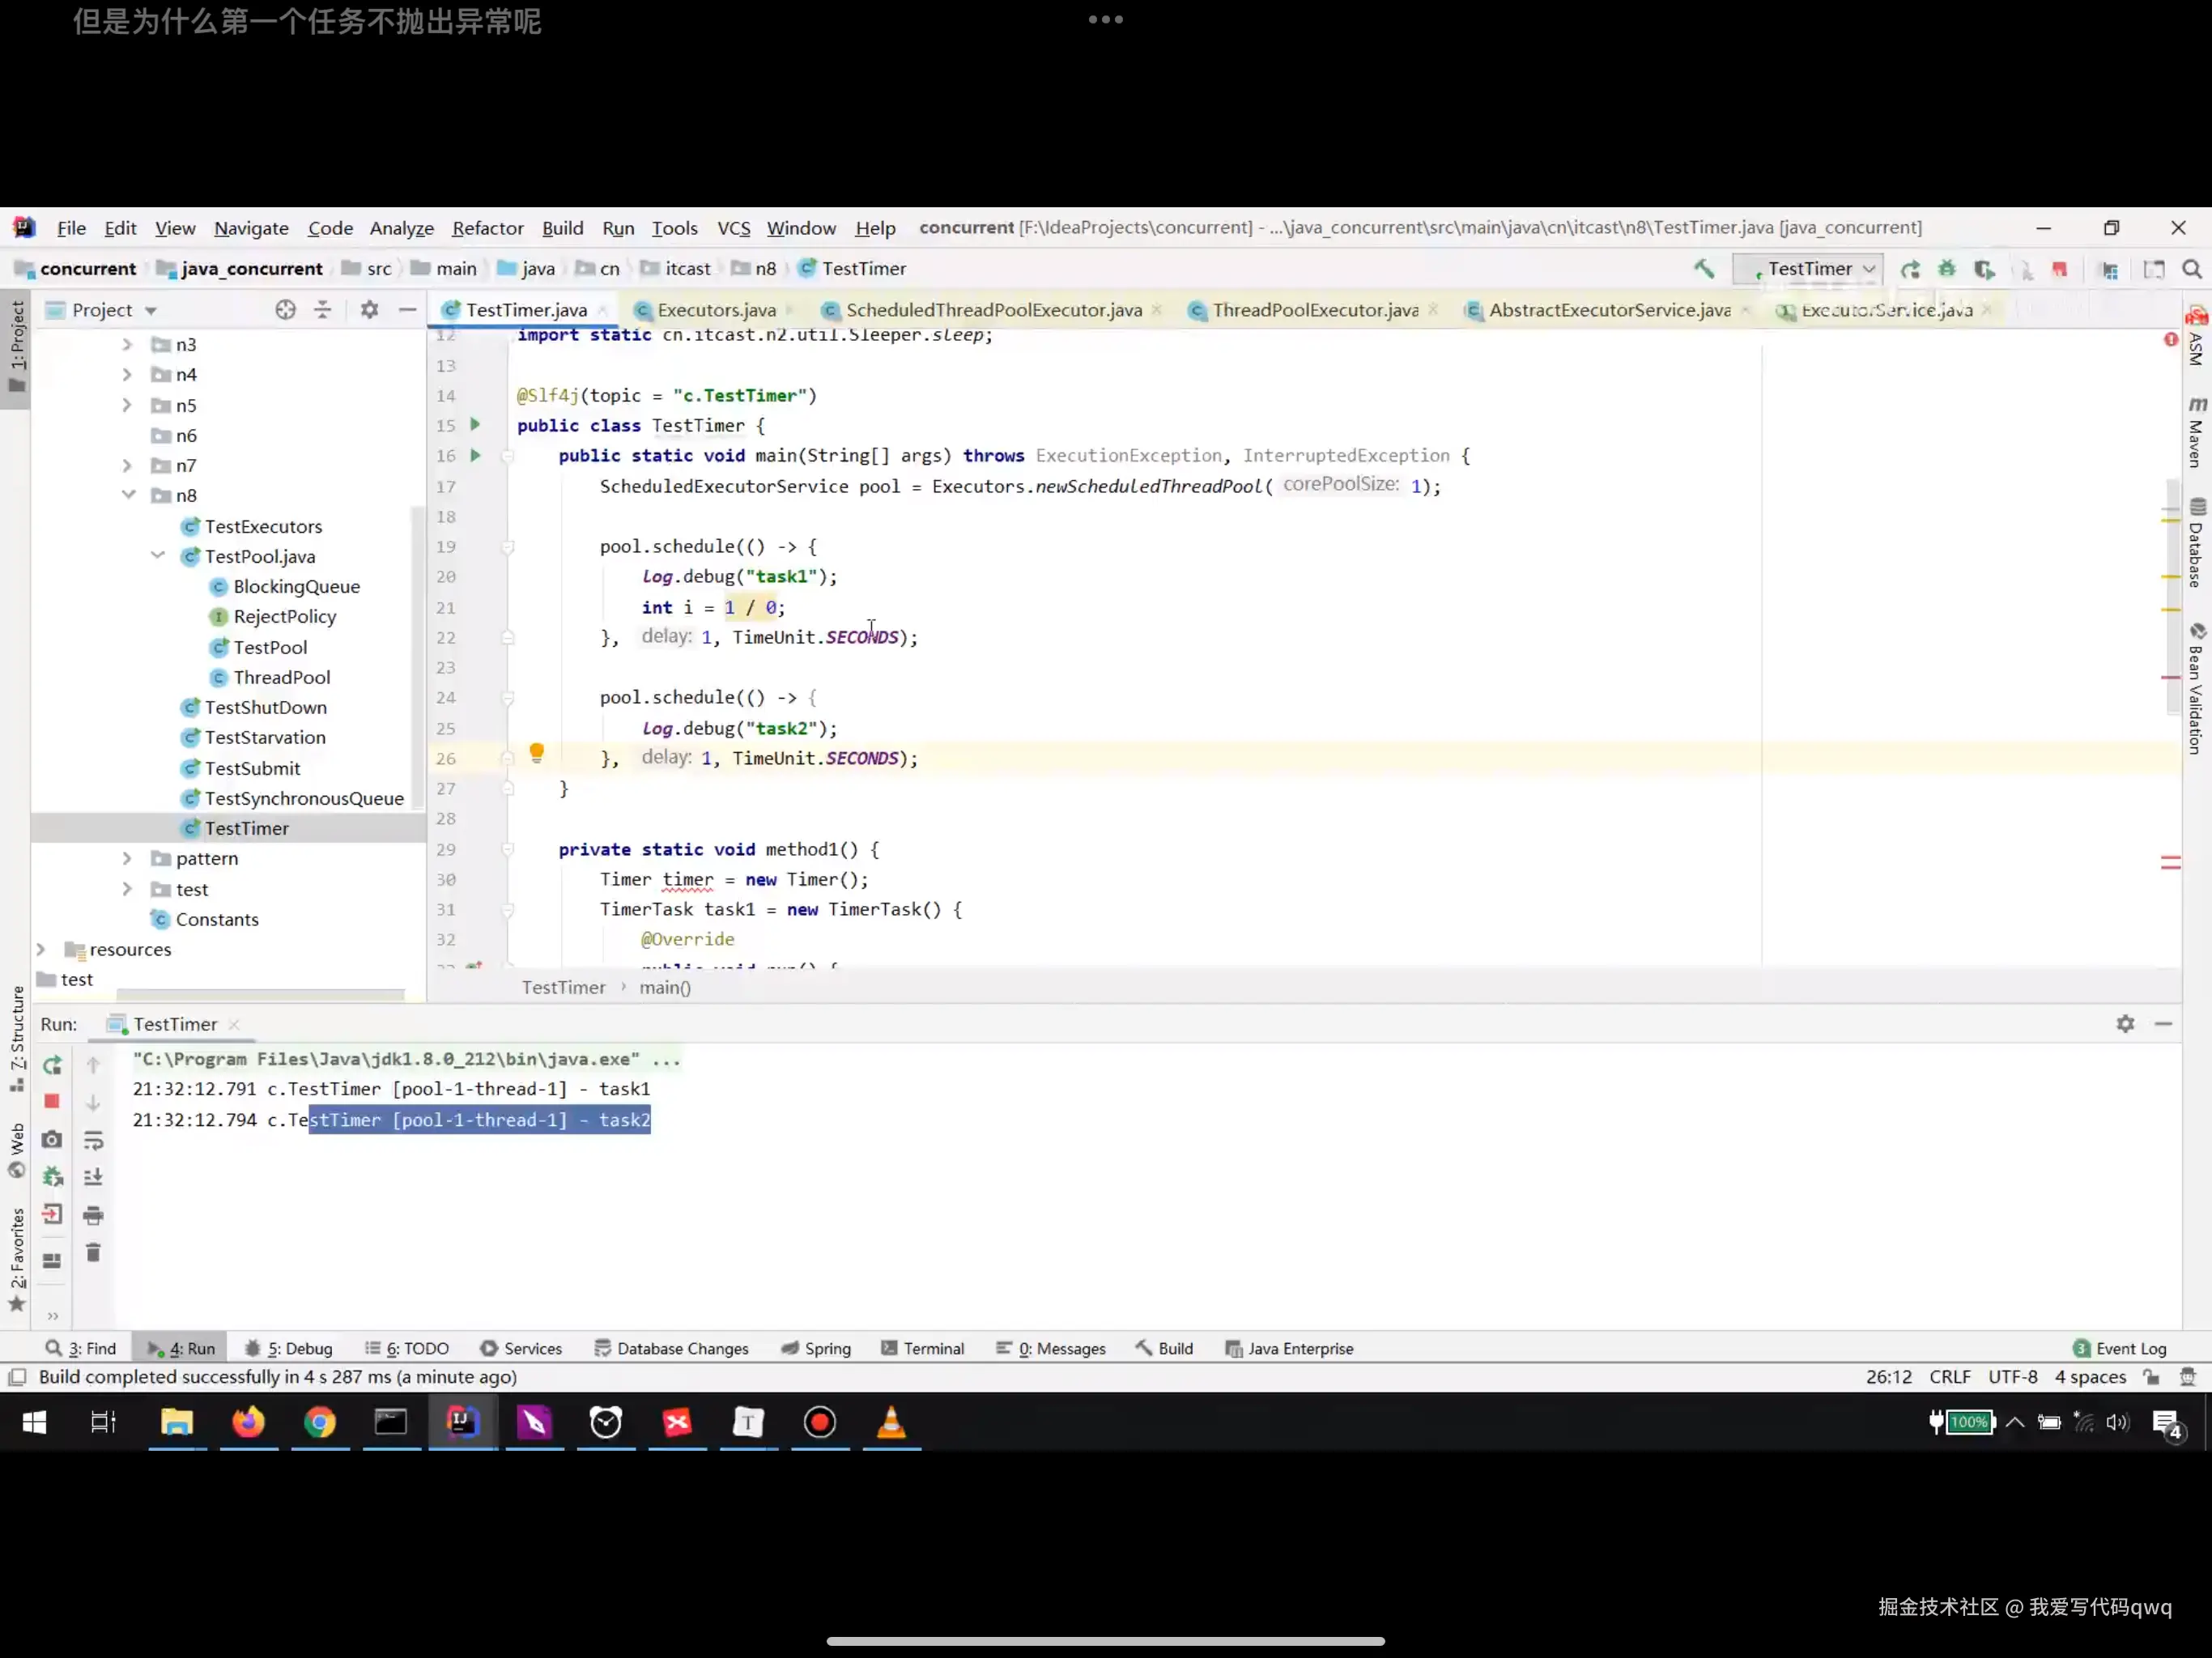Open the TestTimer run configuration dropdown
This screenshot has height=1658, width=2212.
(1810, 268)
